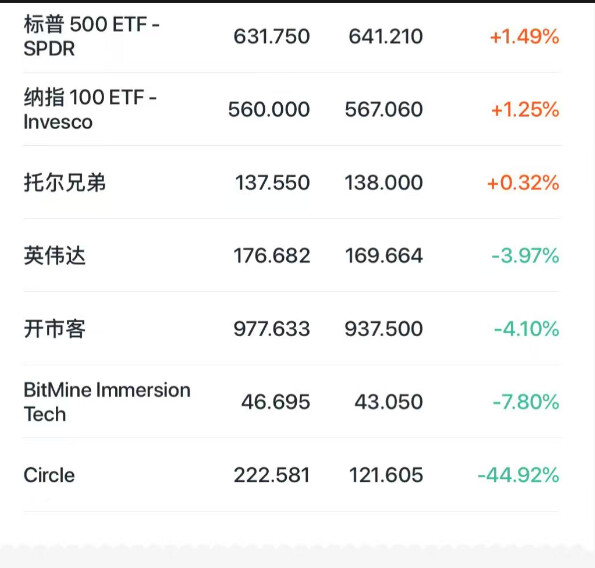Viewport: 595px width, 568px height.
Task: Click the 937.500 current price
Action: [x=384, y=329]
